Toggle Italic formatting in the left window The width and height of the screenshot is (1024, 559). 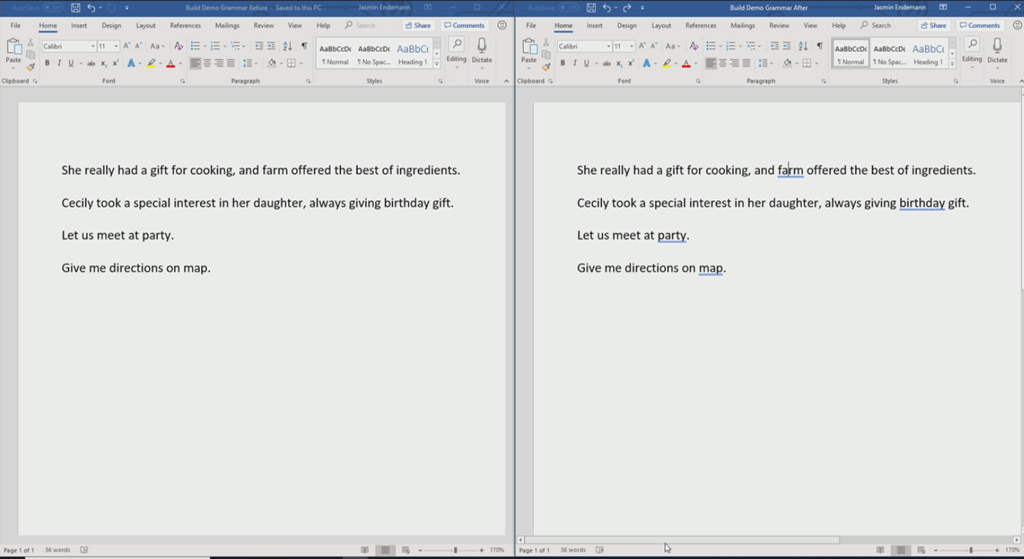pyautogui.click(x=59, y=63)
